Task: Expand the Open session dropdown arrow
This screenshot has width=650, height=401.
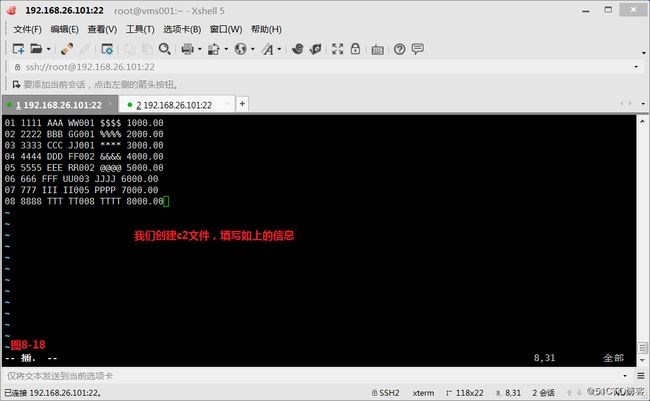Action: [49, 49]
